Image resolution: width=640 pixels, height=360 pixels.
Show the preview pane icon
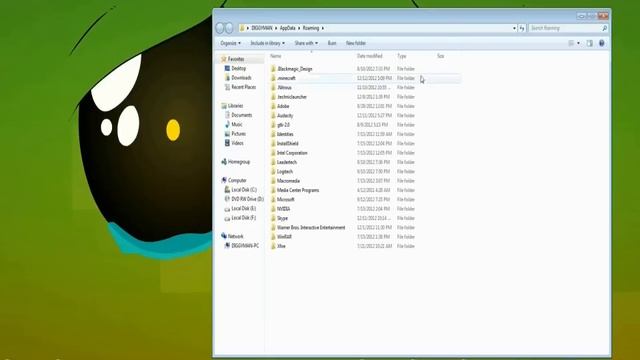tap(589, 43)
